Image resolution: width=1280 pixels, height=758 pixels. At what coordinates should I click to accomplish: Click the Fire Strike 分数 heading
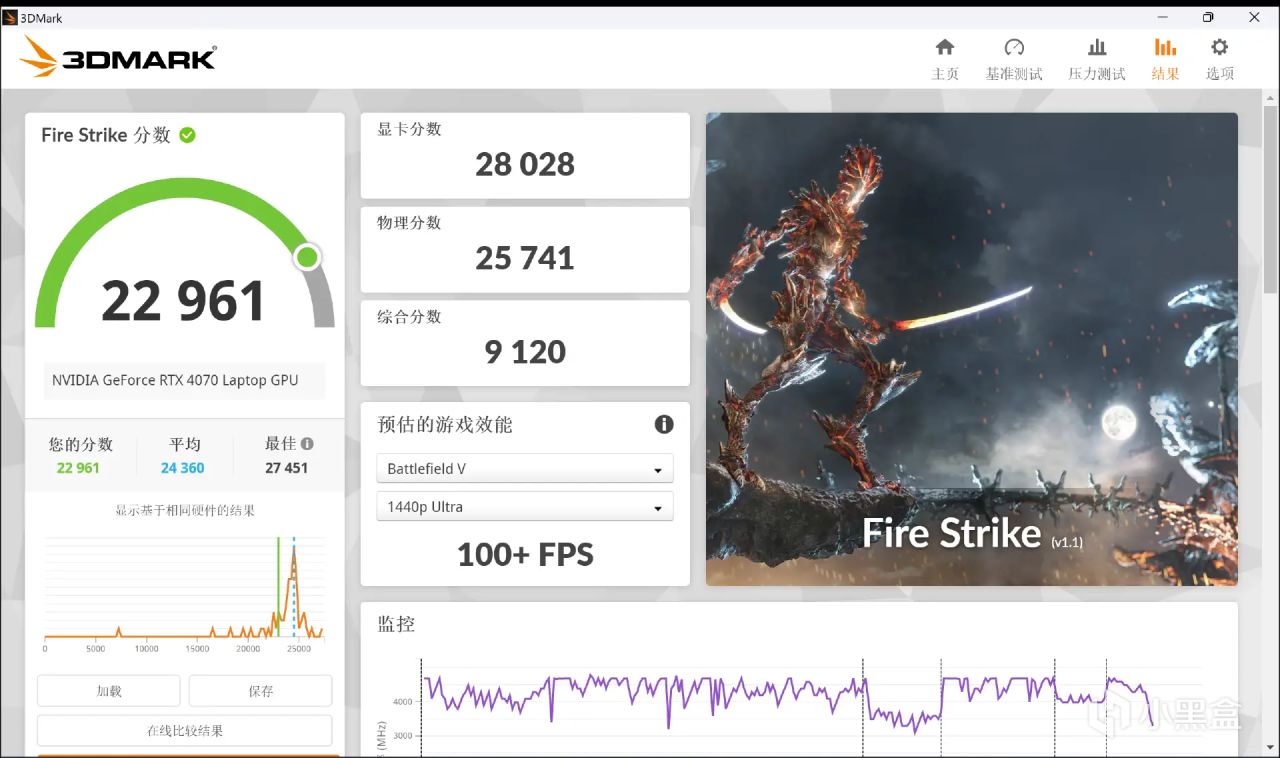tap(106, 135)
